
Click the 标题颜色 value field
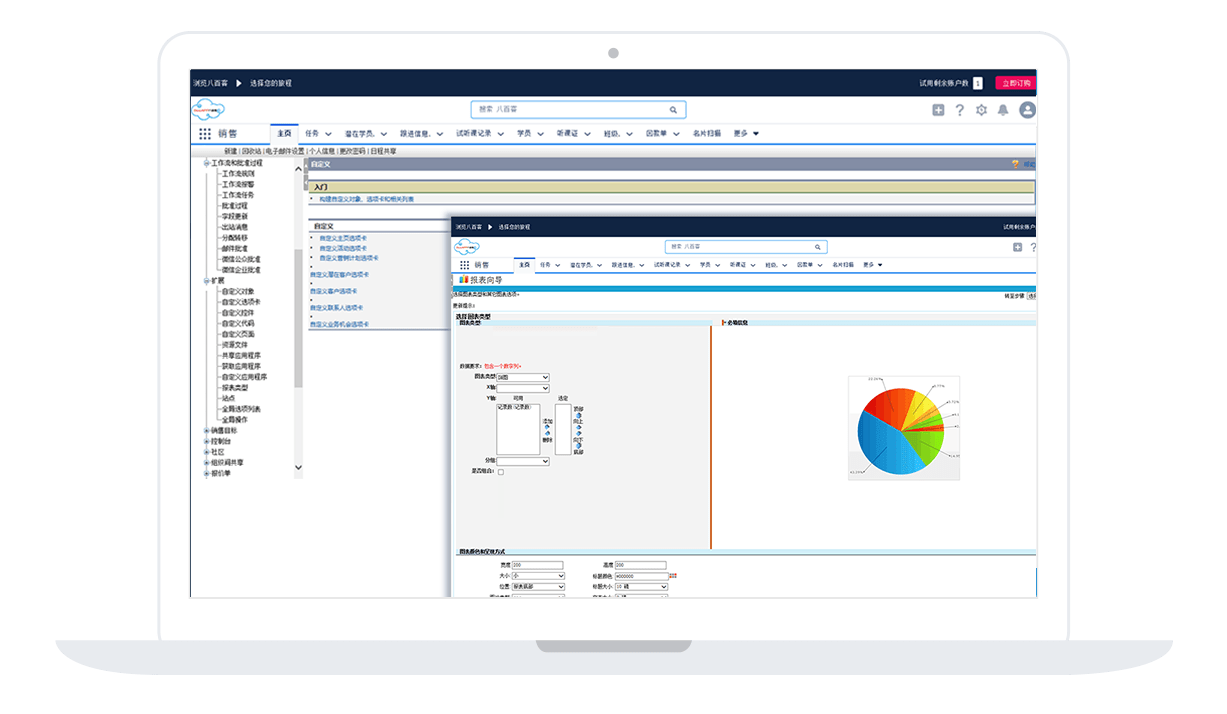pos(641,576)
